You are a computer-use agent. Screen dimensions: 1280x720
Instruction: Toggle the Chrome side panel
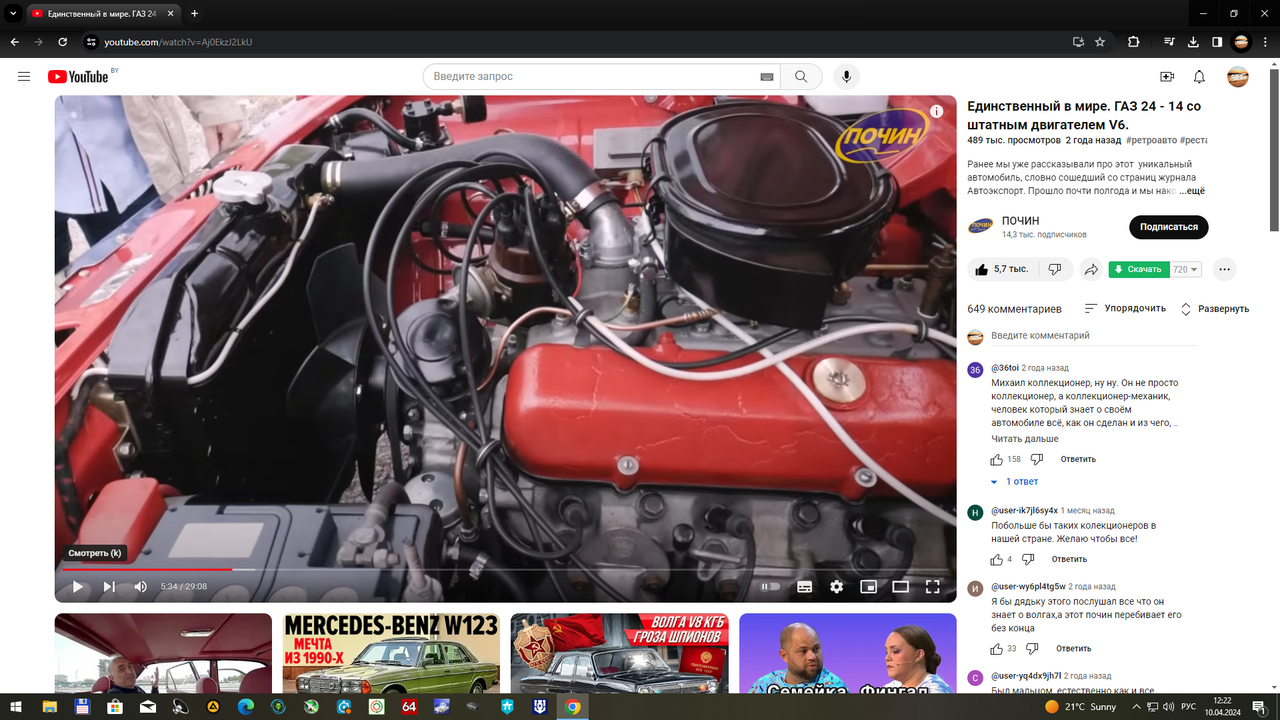click(x=1217, y=42)
